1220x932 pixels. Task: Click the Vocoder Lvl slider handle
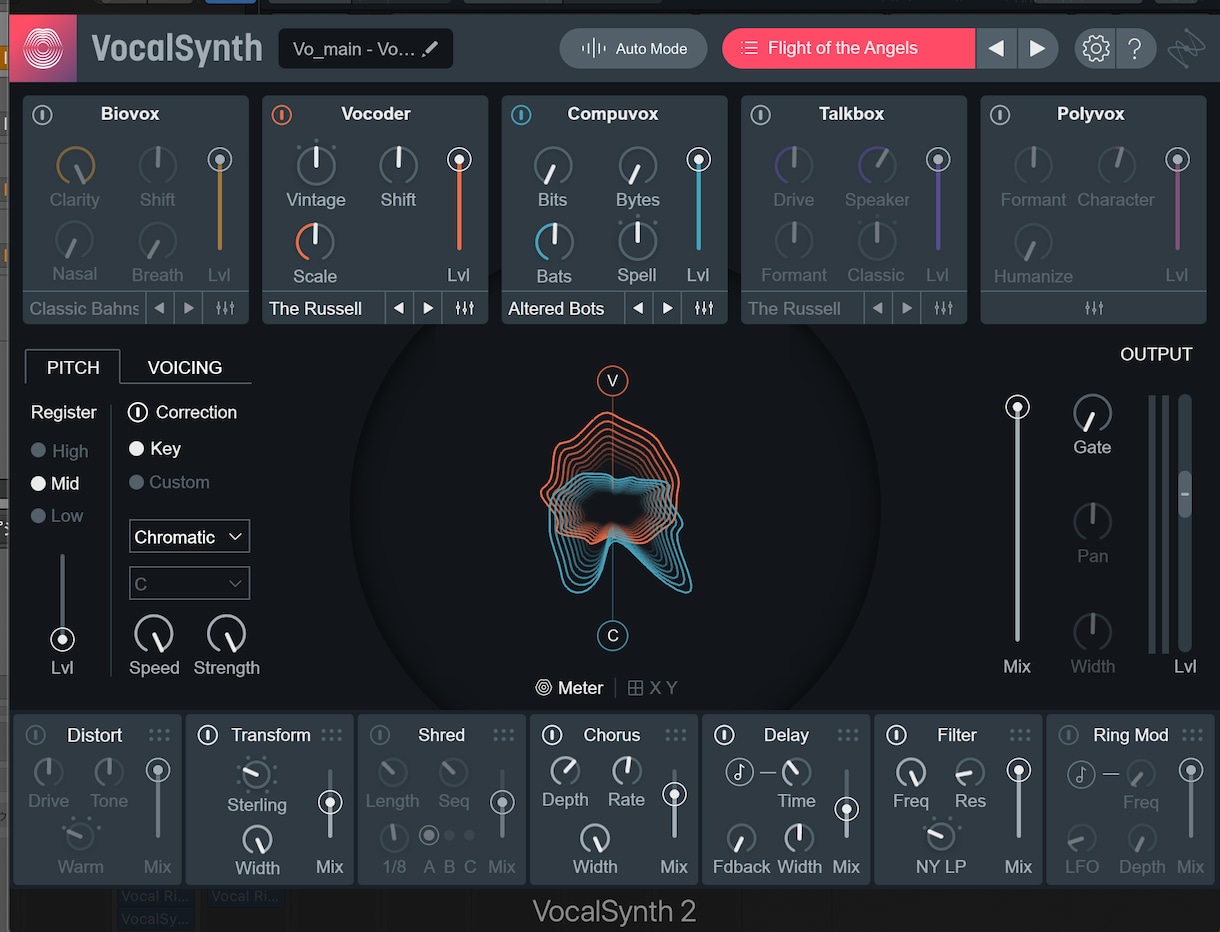(459, 159)
